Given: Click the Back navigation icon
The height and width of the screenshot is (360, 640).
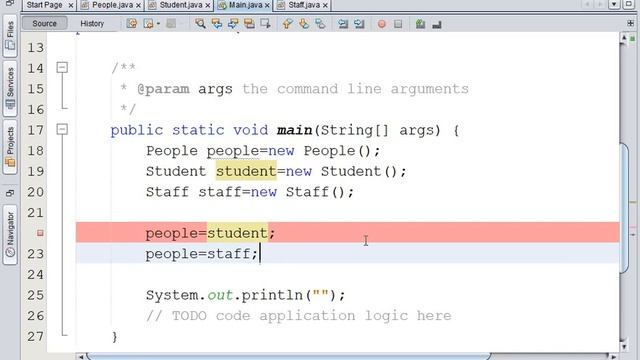Looking at the screenshot, I should click(148, 24).
